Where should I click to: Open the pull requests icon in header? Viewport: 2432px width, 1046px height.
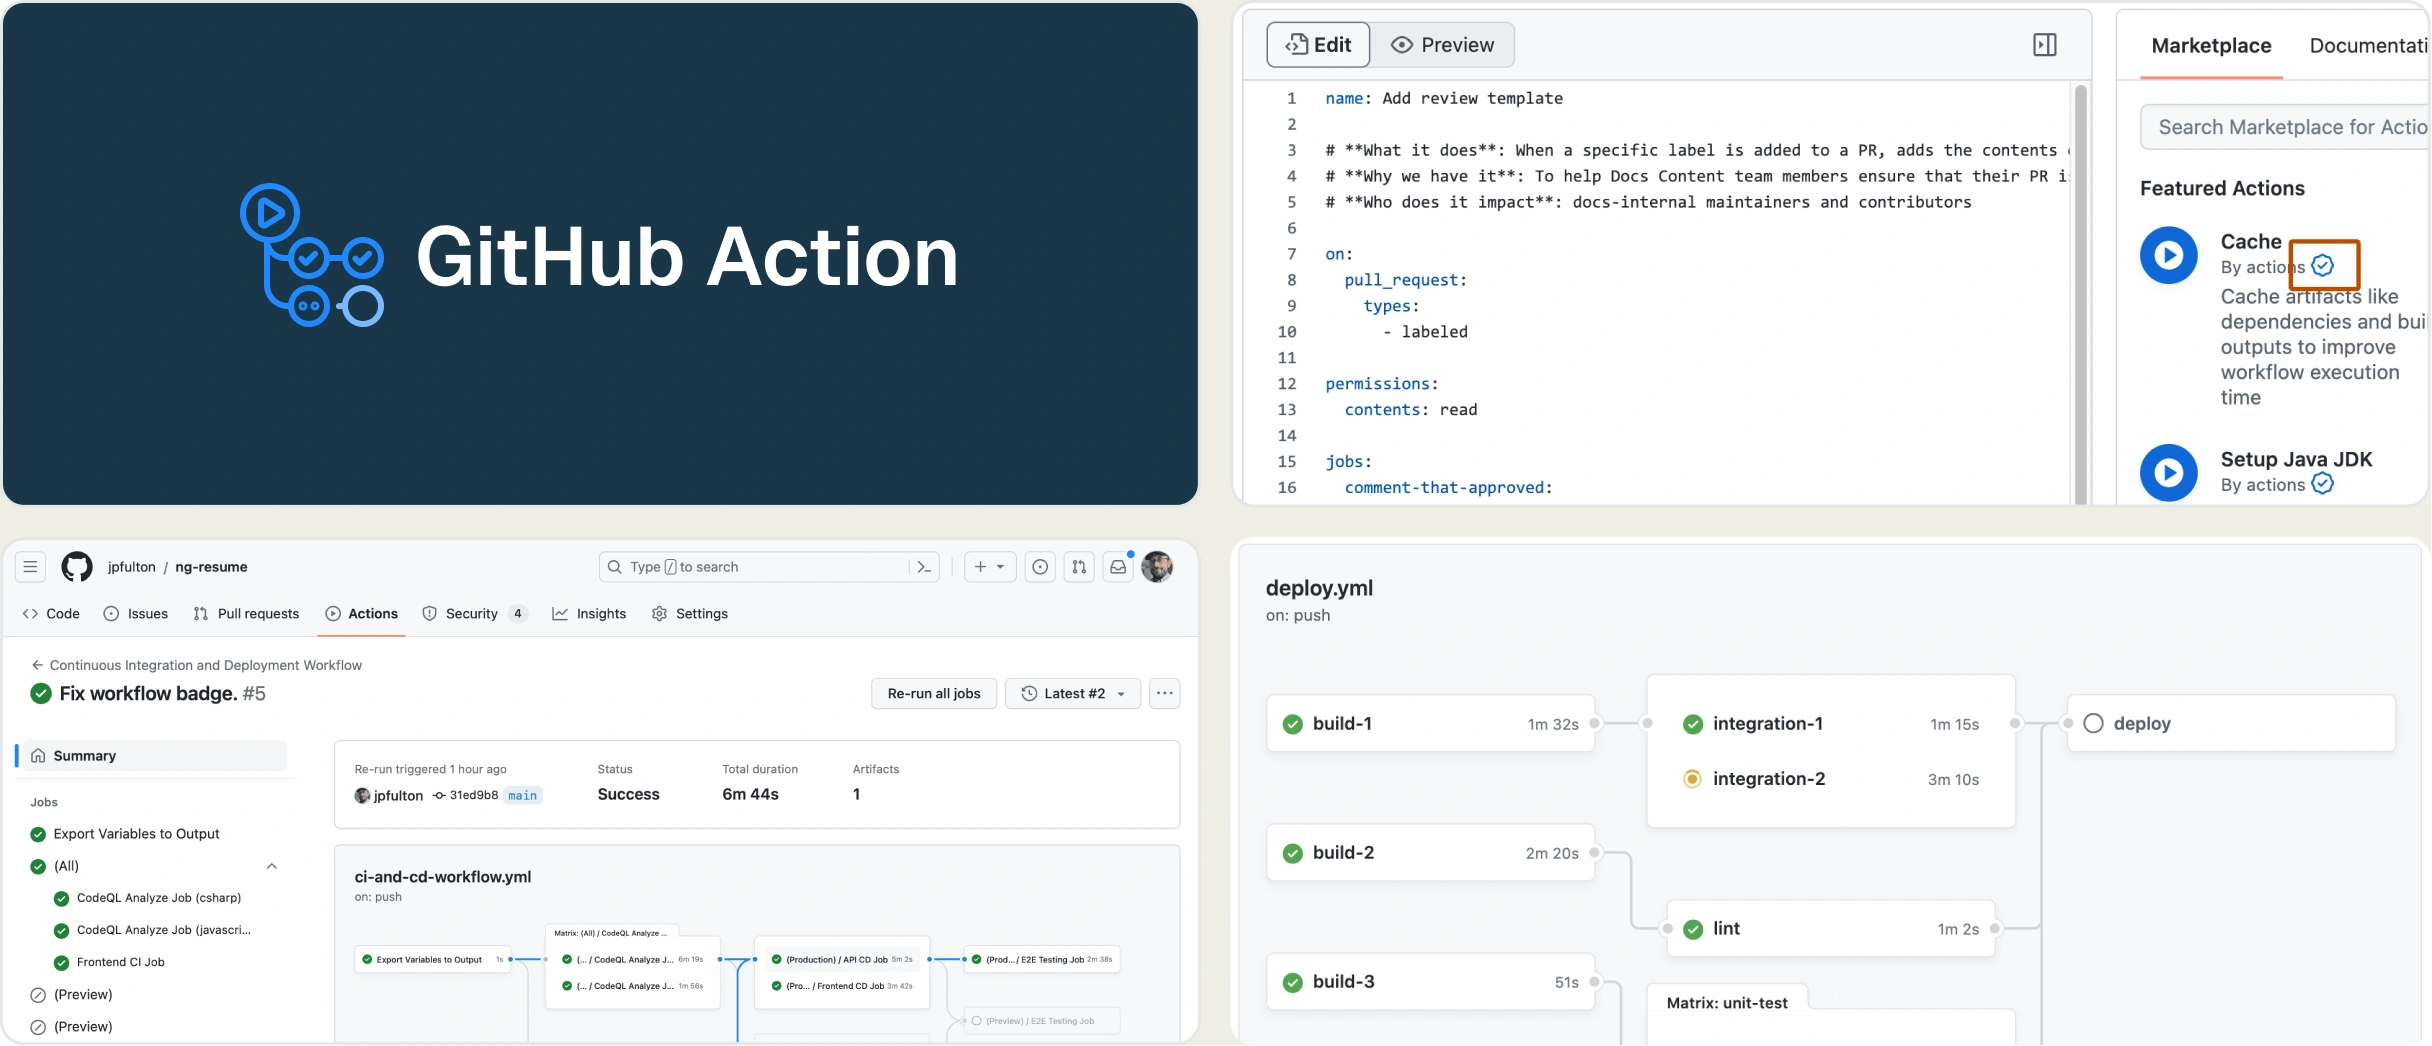tap(1079, 567)
